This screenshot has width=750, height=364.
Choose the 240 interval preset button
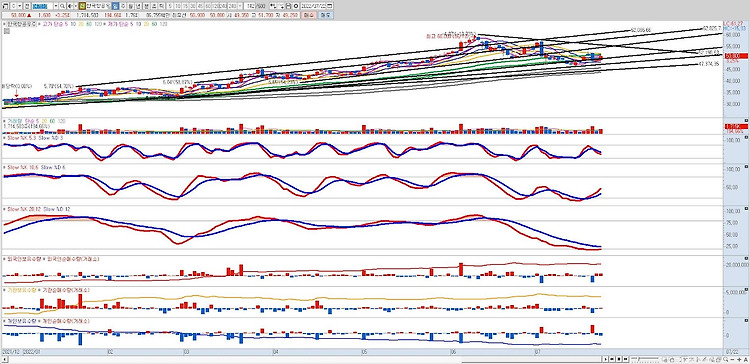coord(222,6)
